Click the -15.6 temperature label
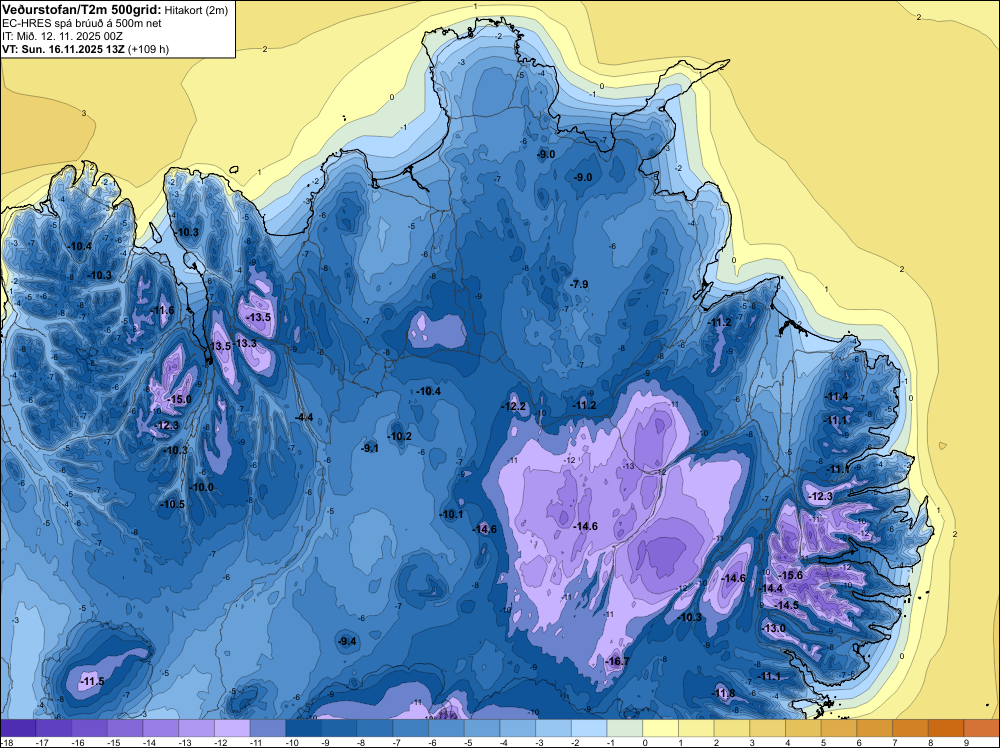This screenshot has width=1000, height=748. pos(791,575)
